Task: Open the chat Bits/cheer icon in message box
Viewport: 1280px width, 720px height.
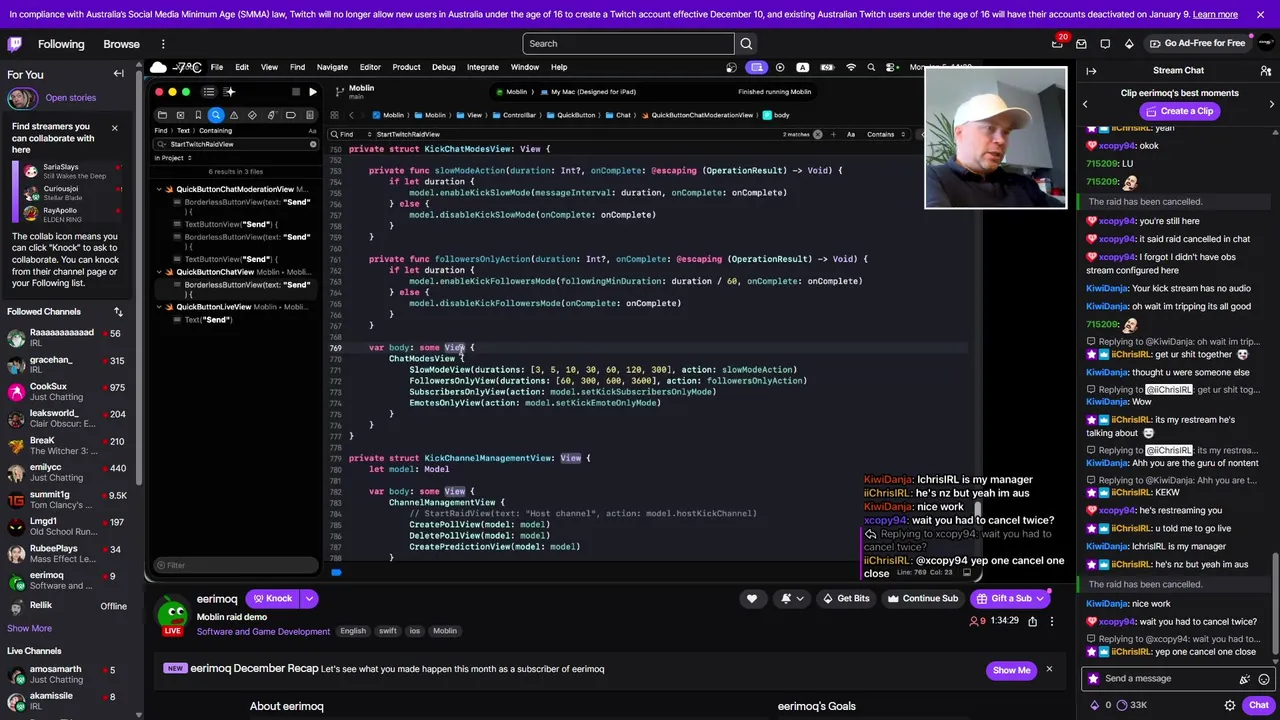Action: (1244, 678)
